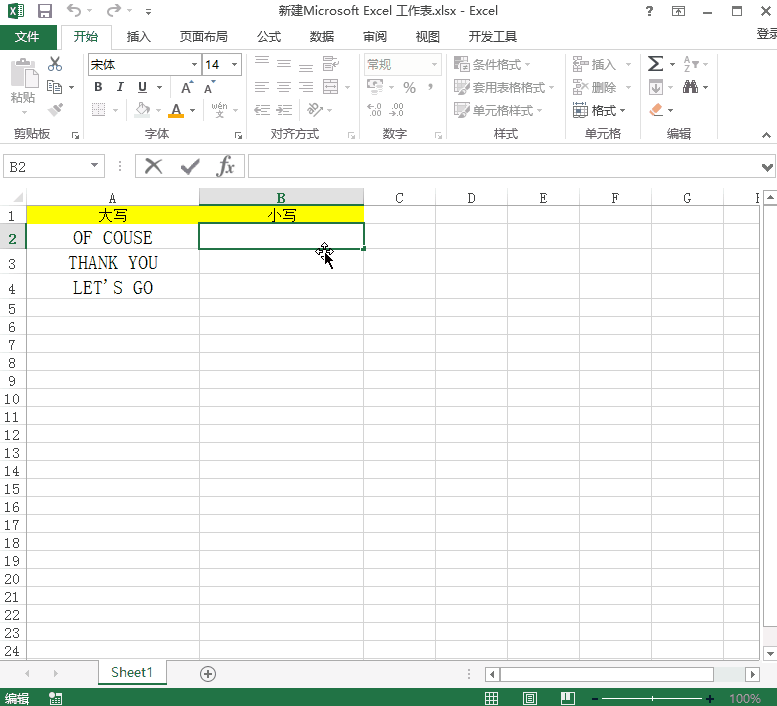Switch to the 开发工具 tab
This screenshot has width=777, height=706.
coord(492,37)
